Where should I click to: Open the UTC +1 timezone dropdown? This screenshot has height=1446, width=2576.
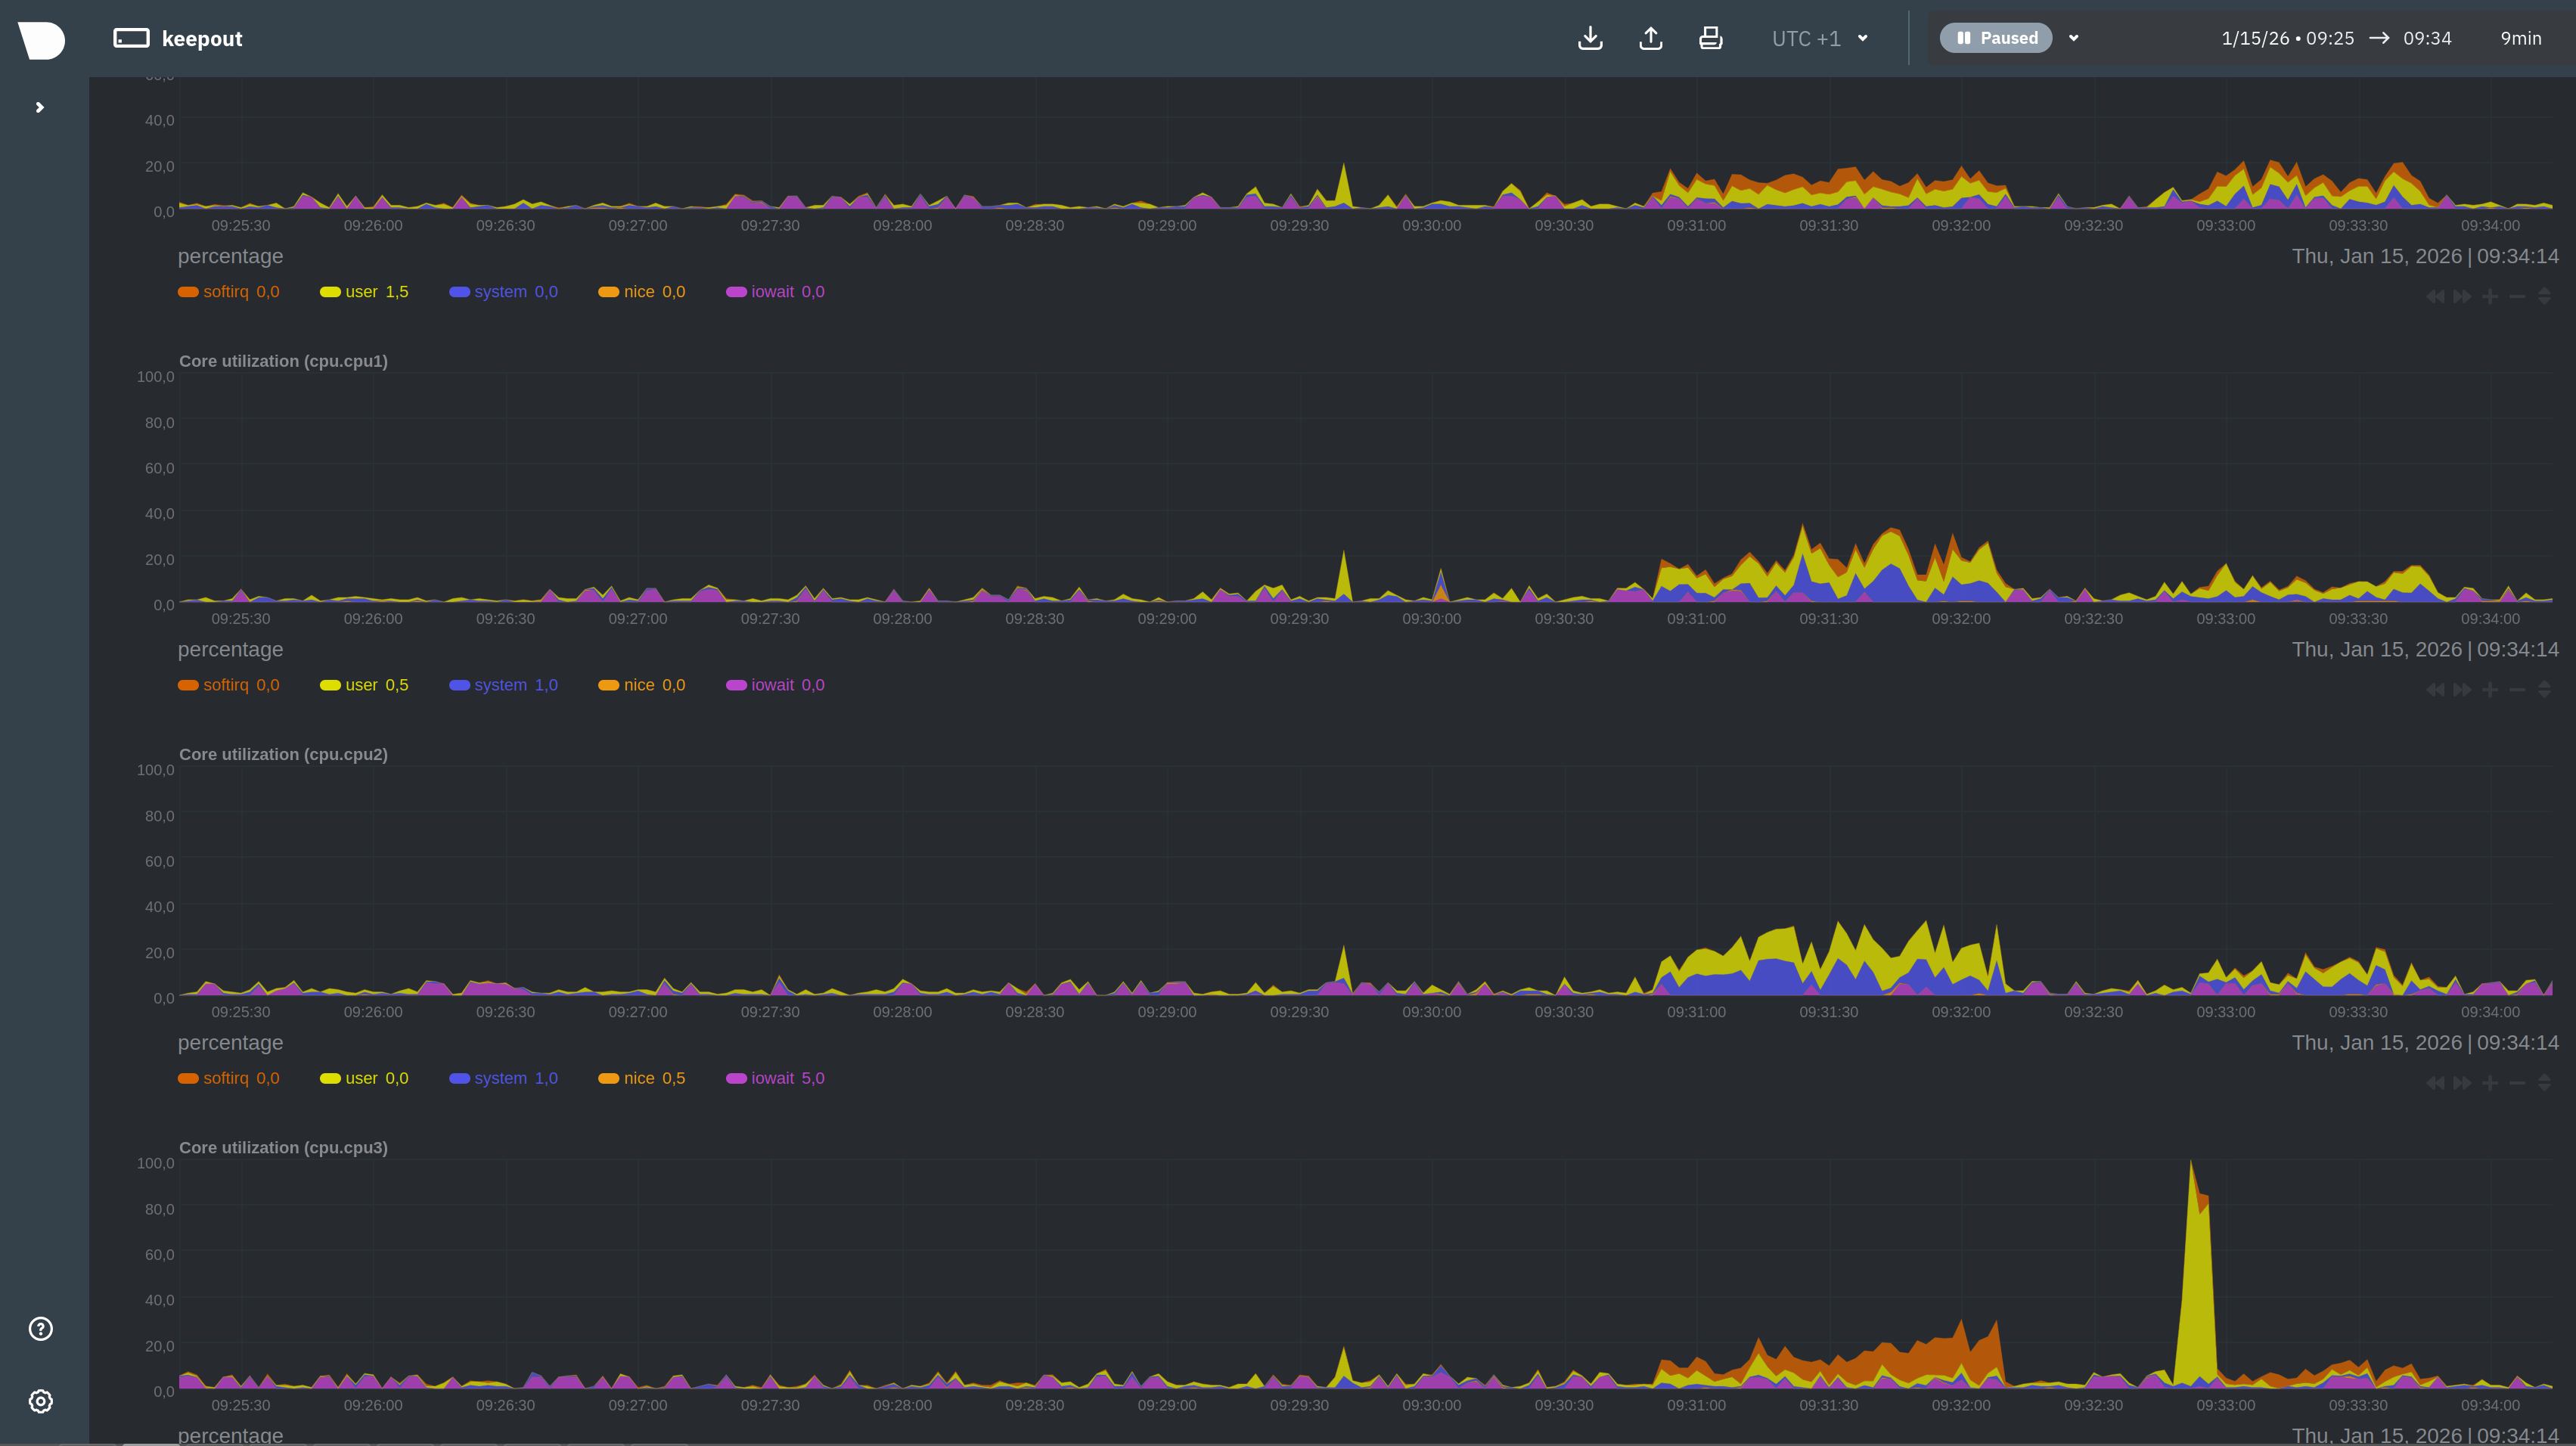click(1819, 38)
